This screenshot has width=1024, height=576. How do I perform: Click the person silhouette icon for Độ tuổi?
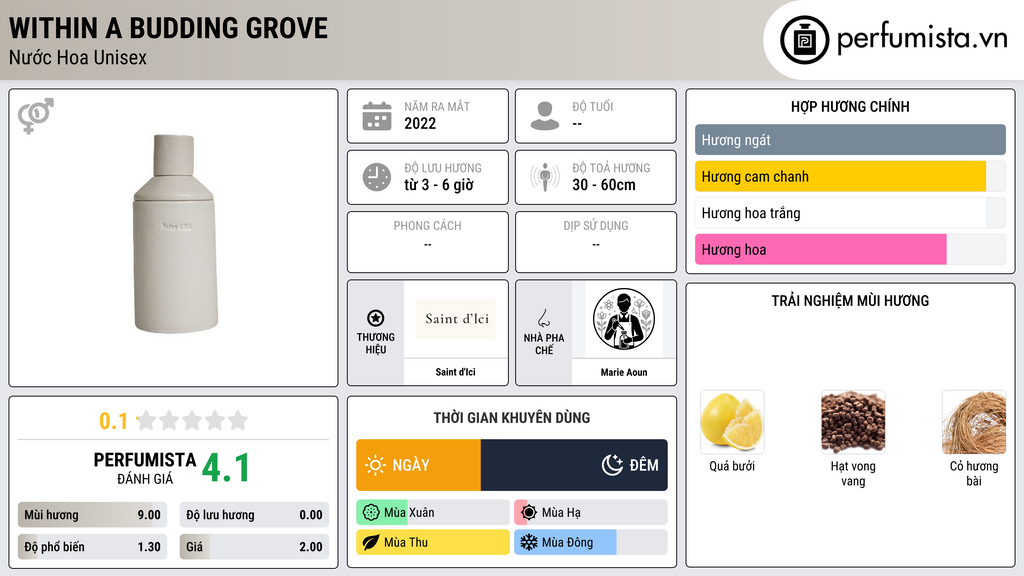[x=545, y=116]
